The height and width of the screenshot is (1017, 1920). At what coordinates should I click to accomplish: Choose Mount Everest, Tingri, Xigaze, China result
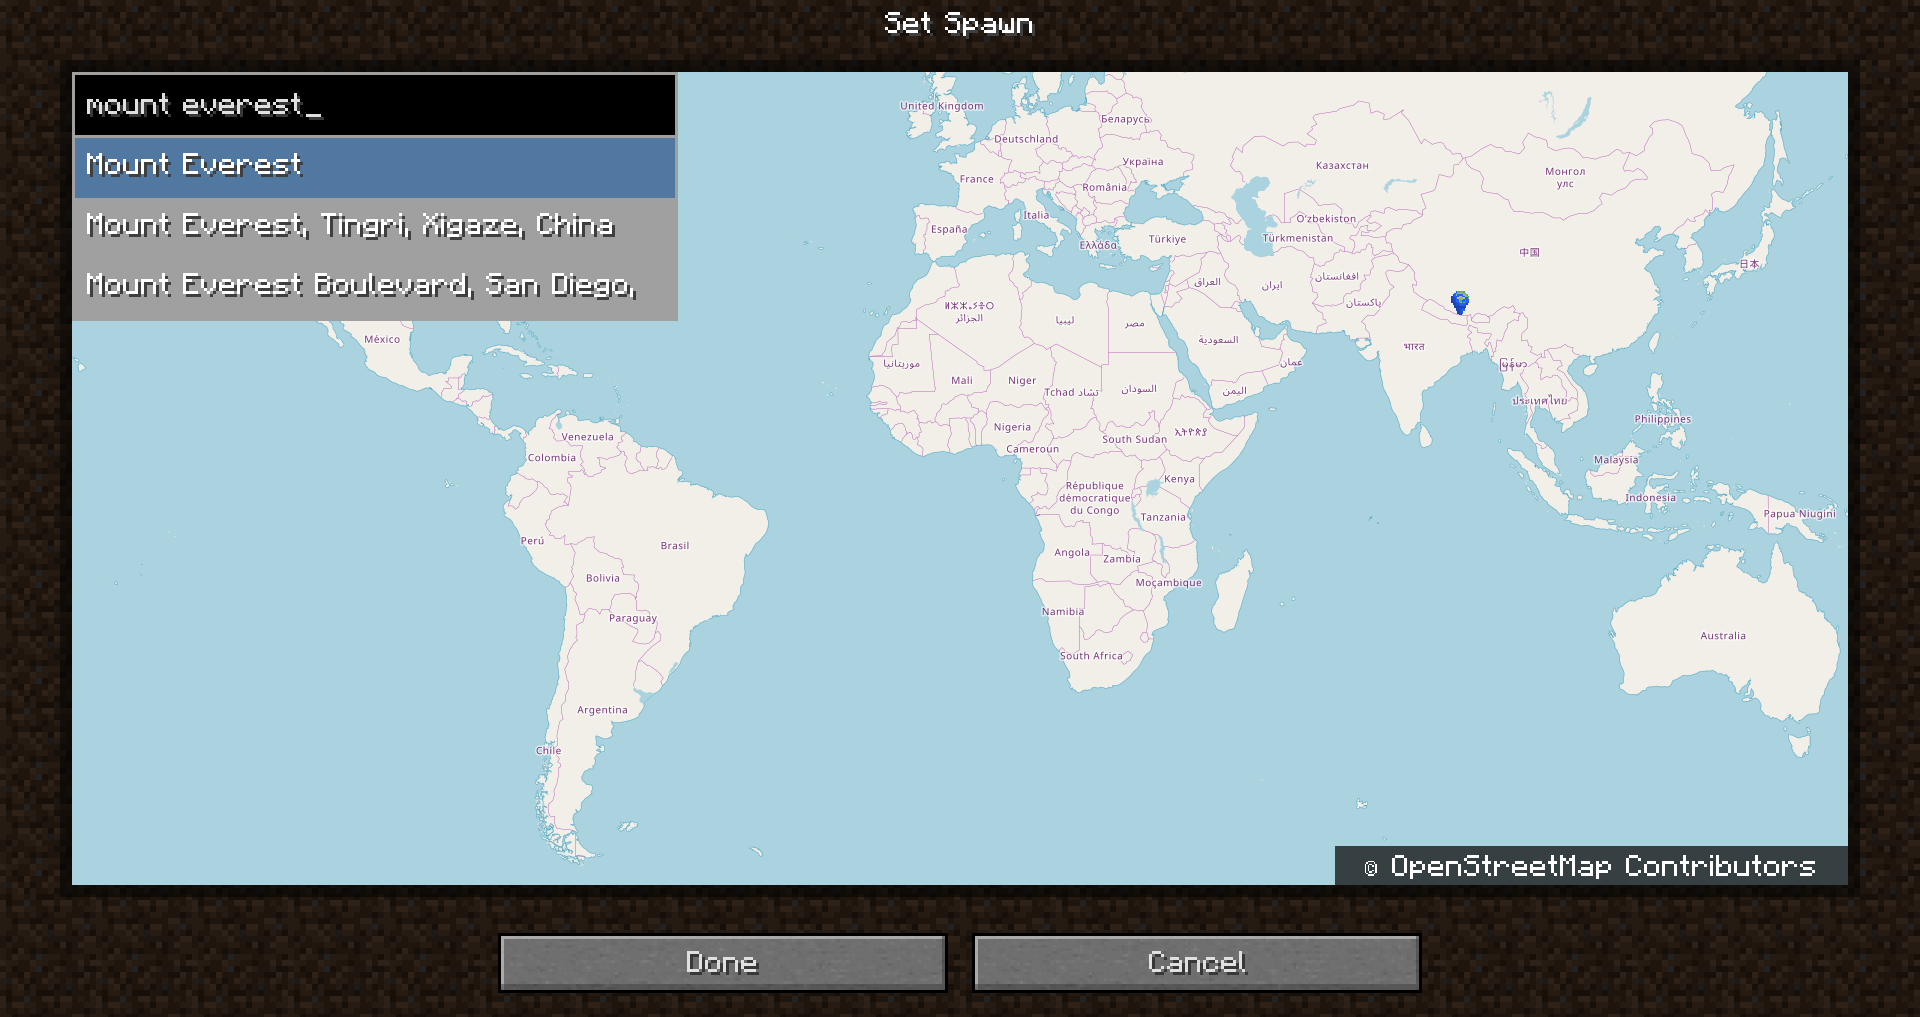coord(375,226)
